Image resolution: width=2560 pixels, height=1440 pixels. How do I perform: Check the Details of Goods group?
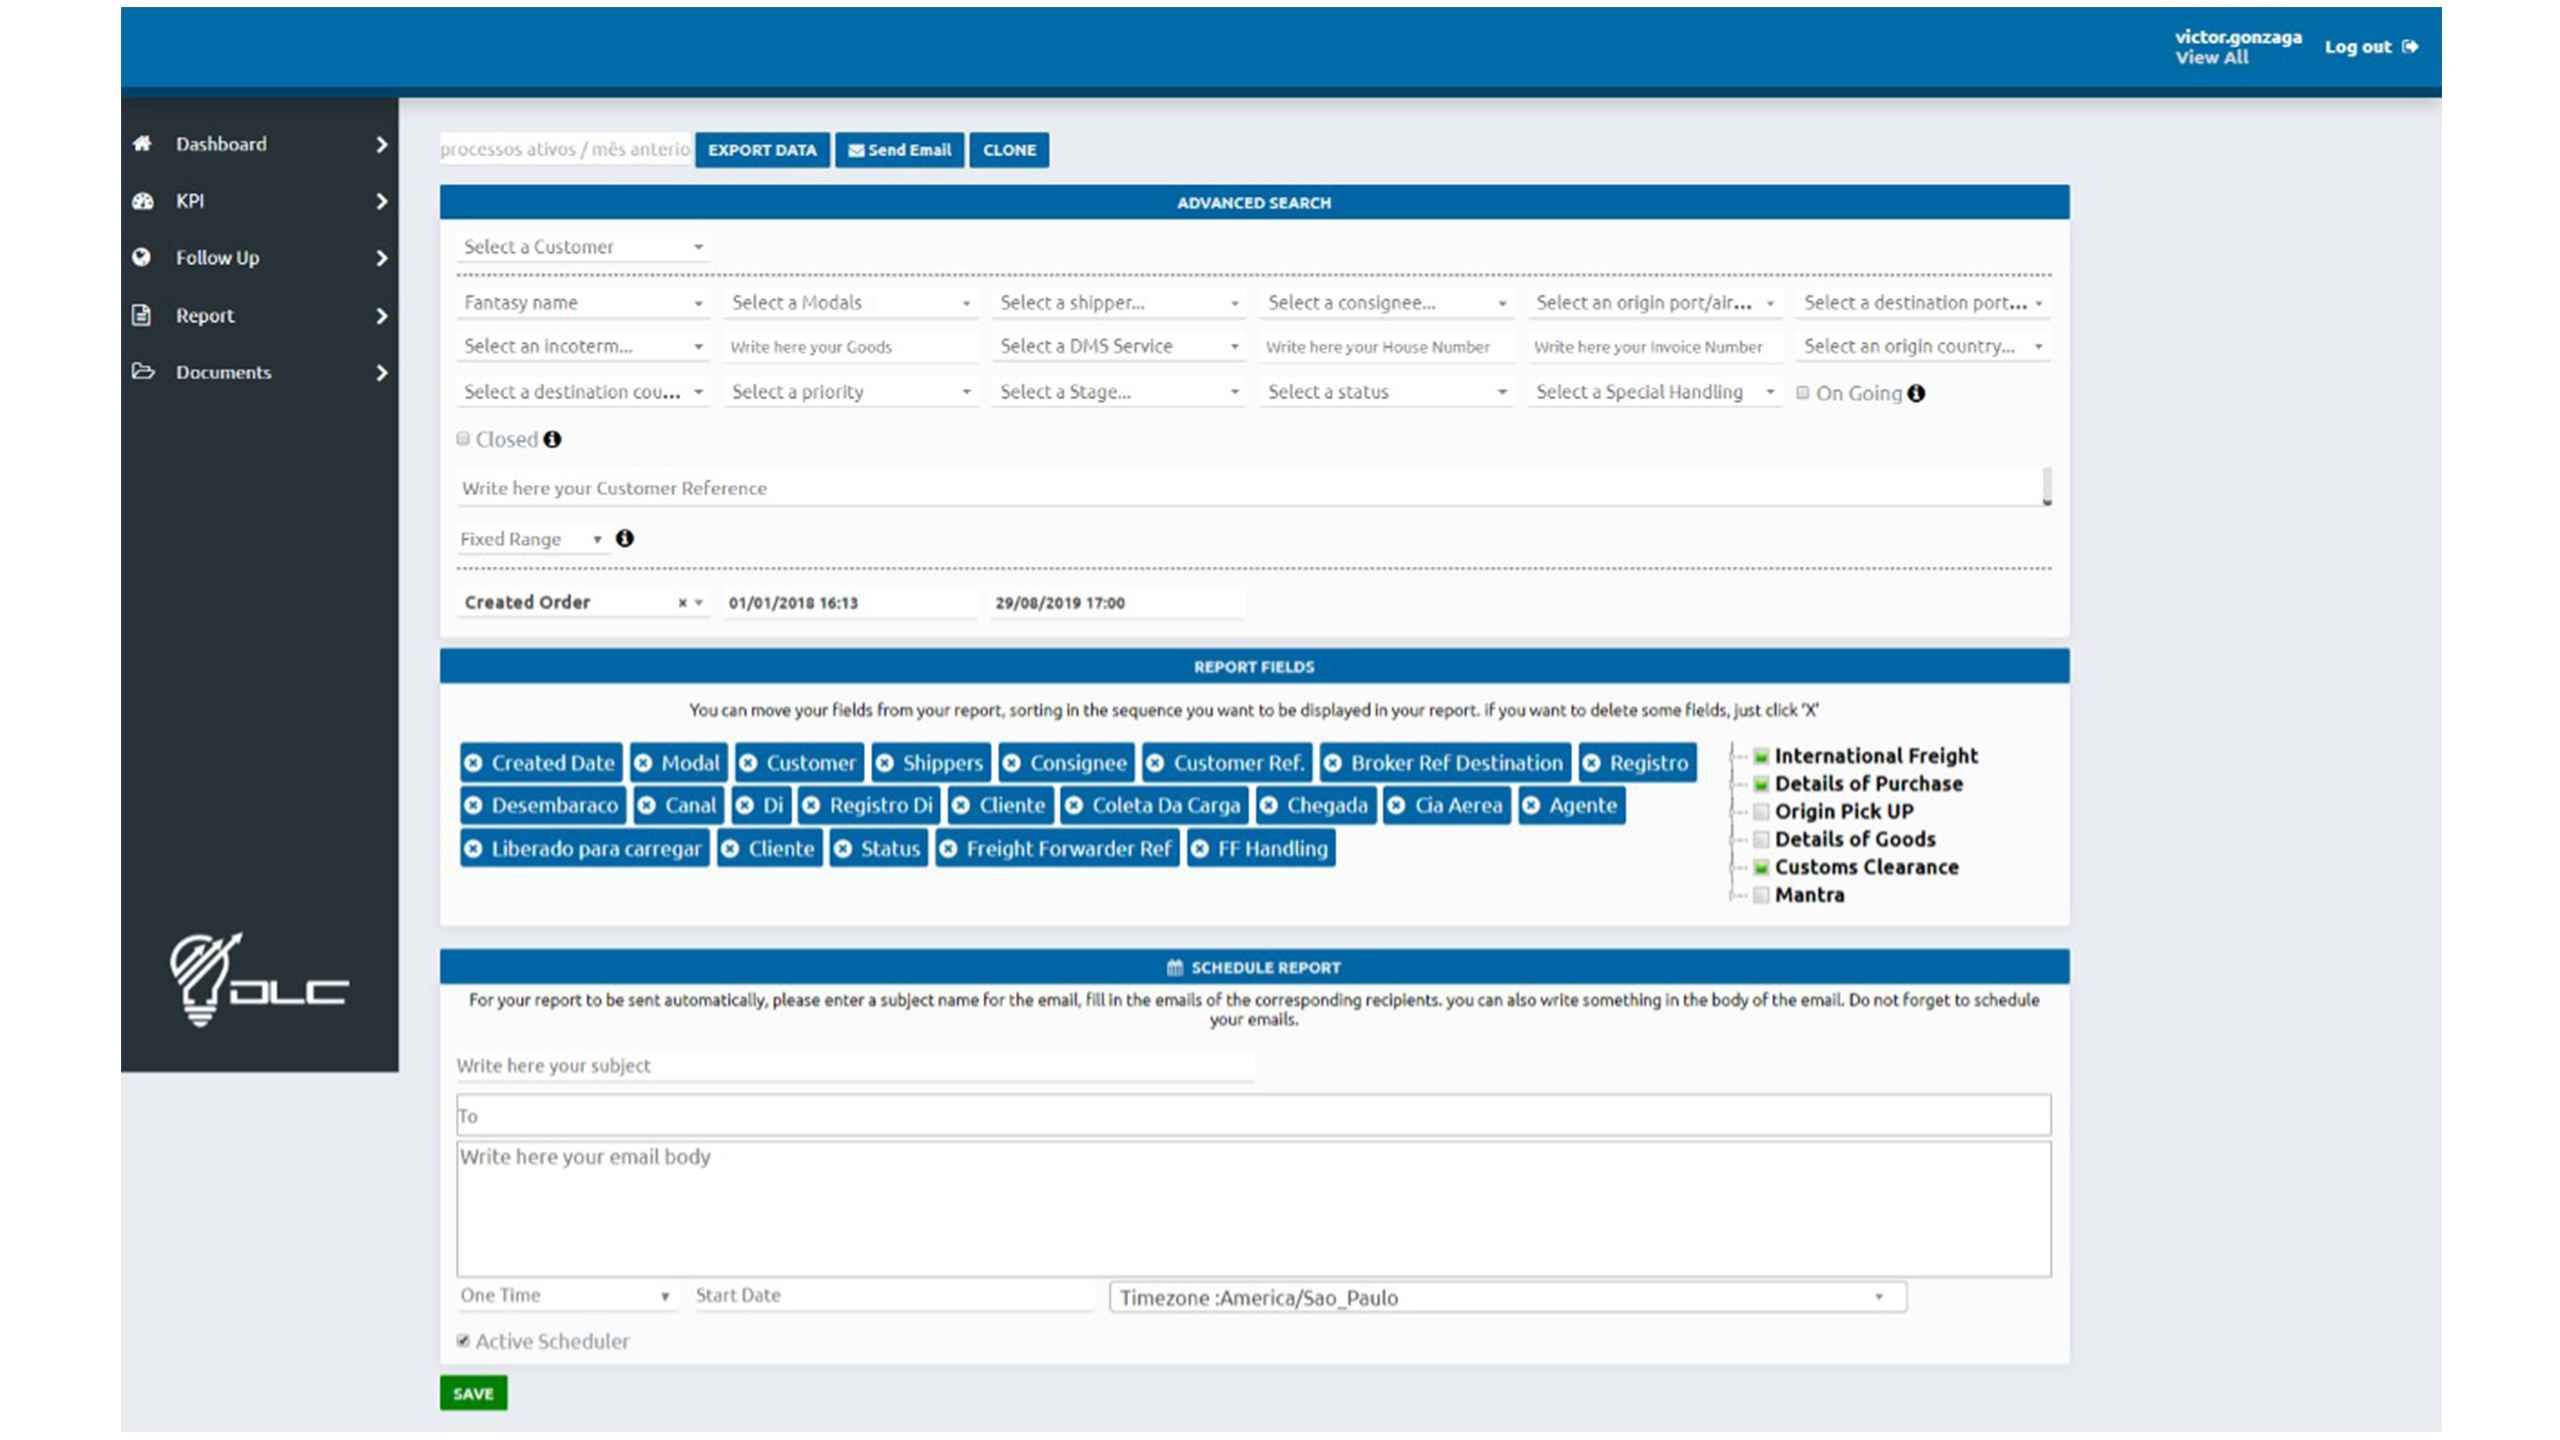pos(1761,840)
